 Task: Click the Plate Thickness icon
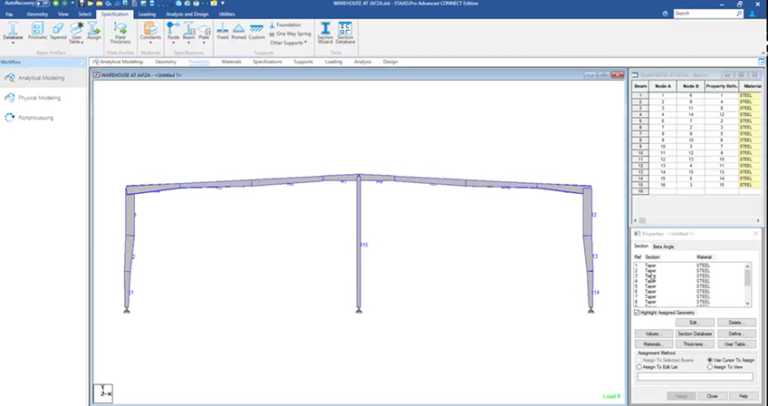[120, 33]
